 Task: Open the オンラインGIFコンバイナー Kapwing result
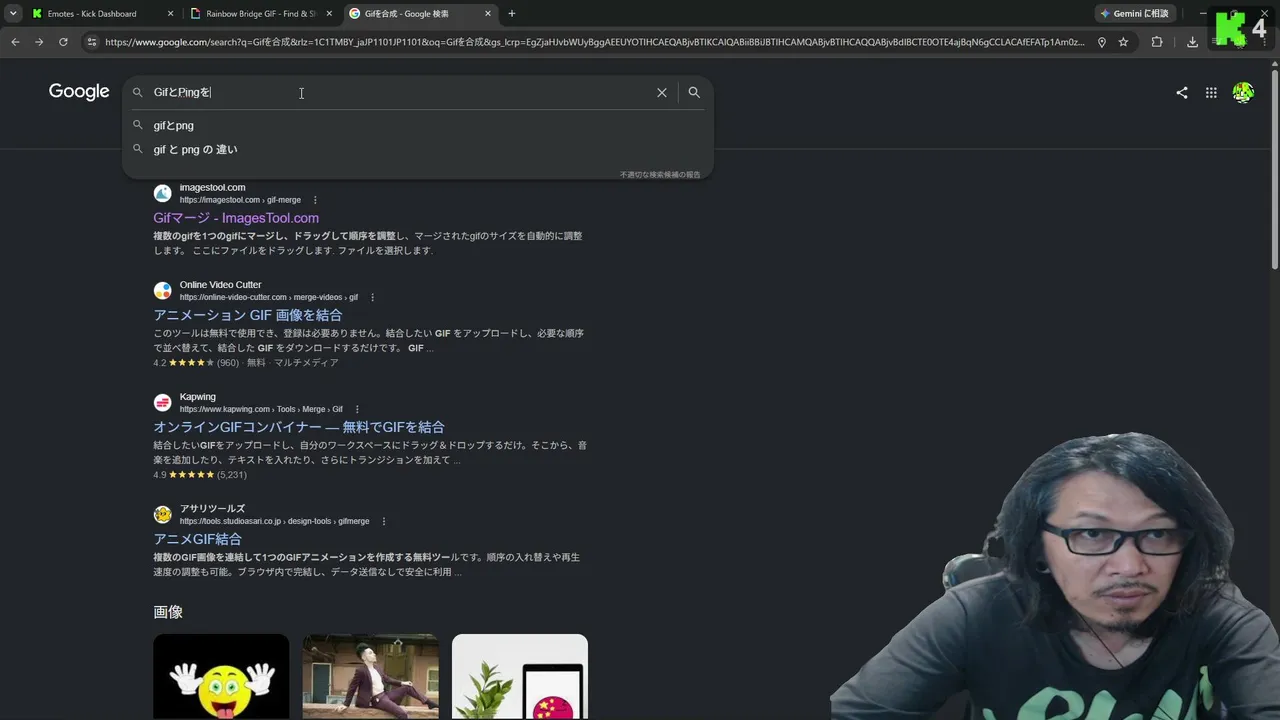pyautogui.click(x=299, y=427)
